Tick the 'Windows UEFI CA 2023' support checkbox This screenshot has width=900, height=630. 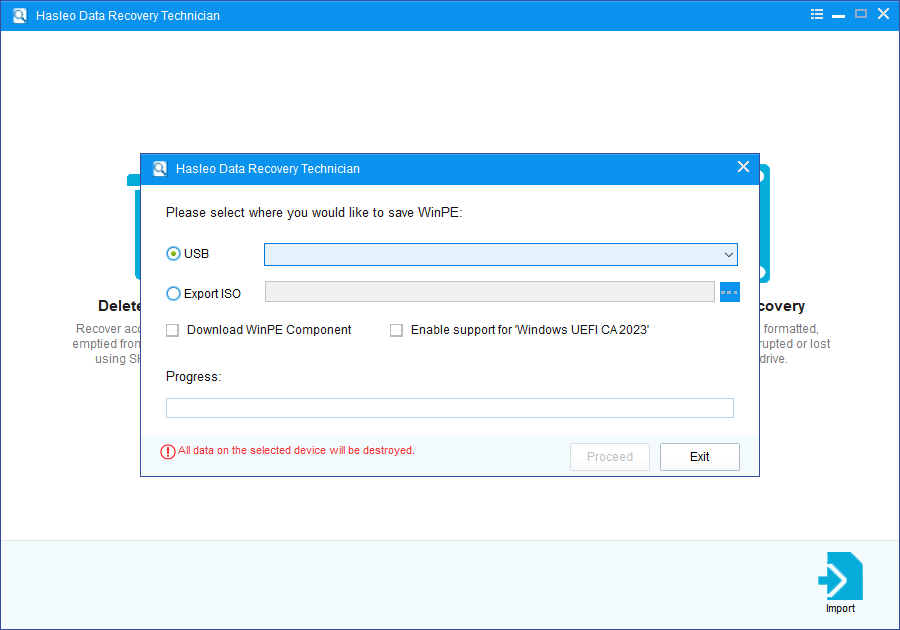[x=397, y=330]
